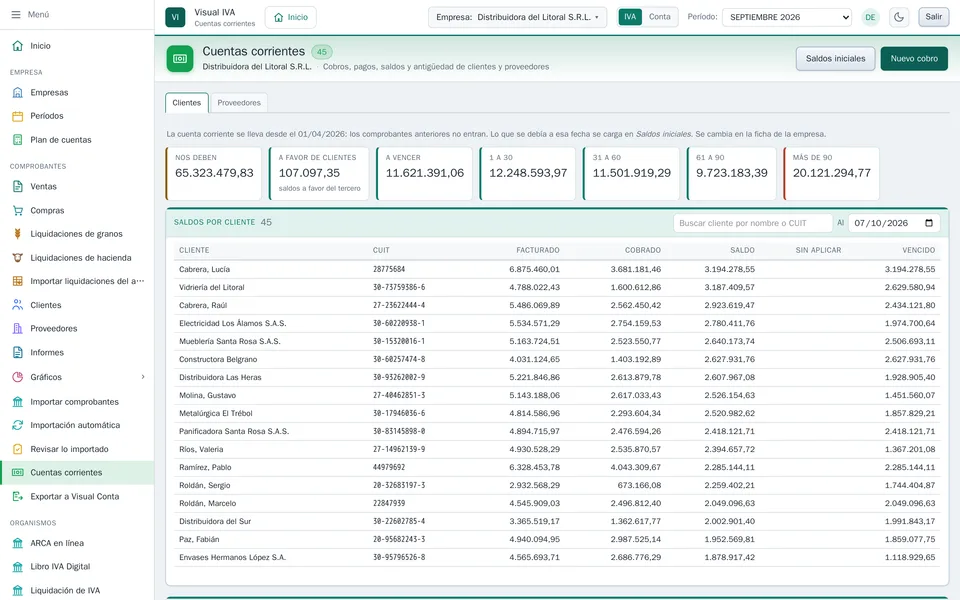Viewport: 960px width, 600px height.
Task: Click the Ventas document icon
Action: click(x=18, y=187)
